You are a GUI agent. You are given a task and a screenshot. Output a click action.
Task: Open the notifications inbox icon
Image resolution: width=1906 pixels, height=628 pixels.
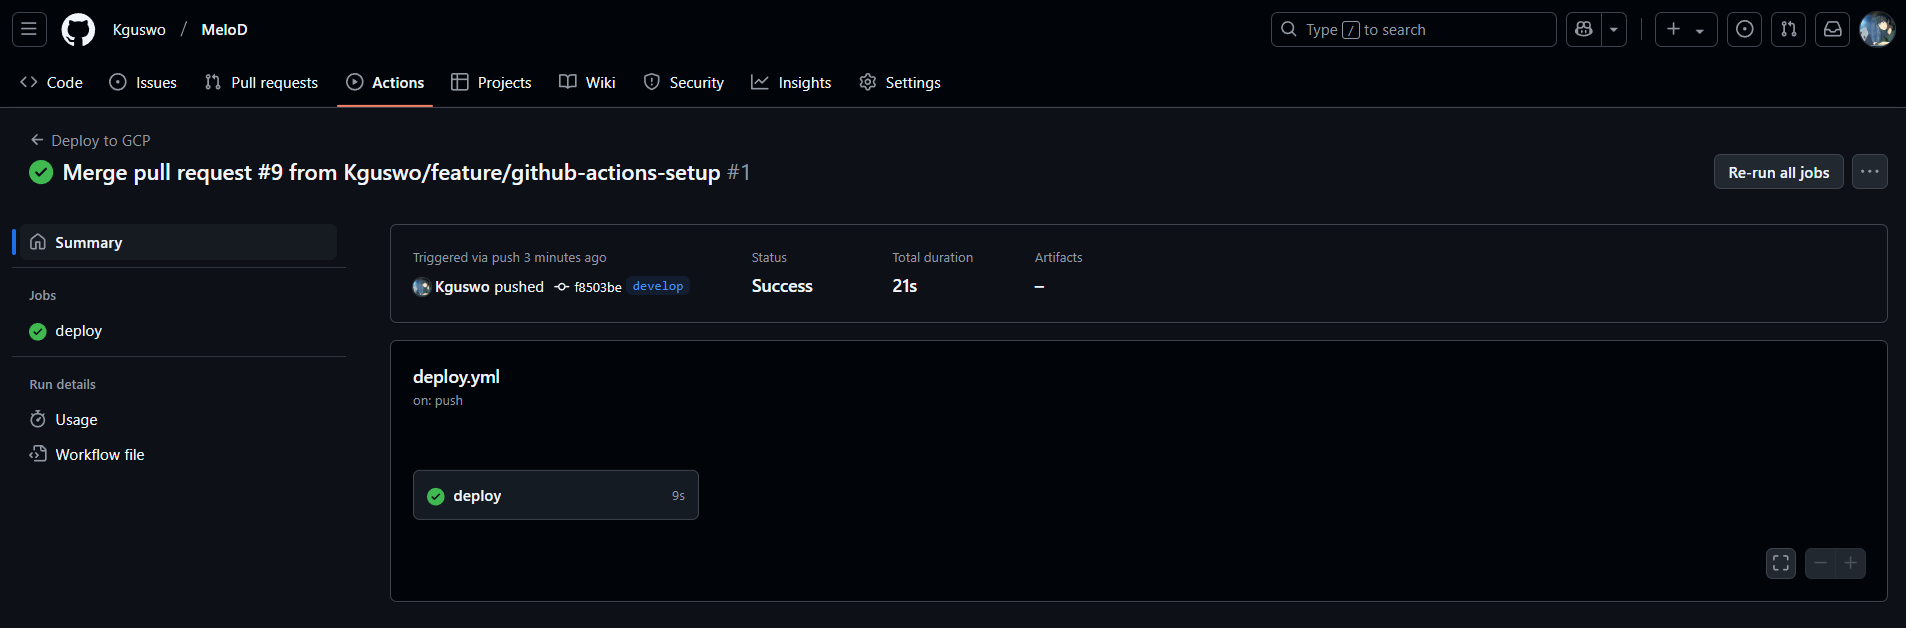tap(1833, 30)
